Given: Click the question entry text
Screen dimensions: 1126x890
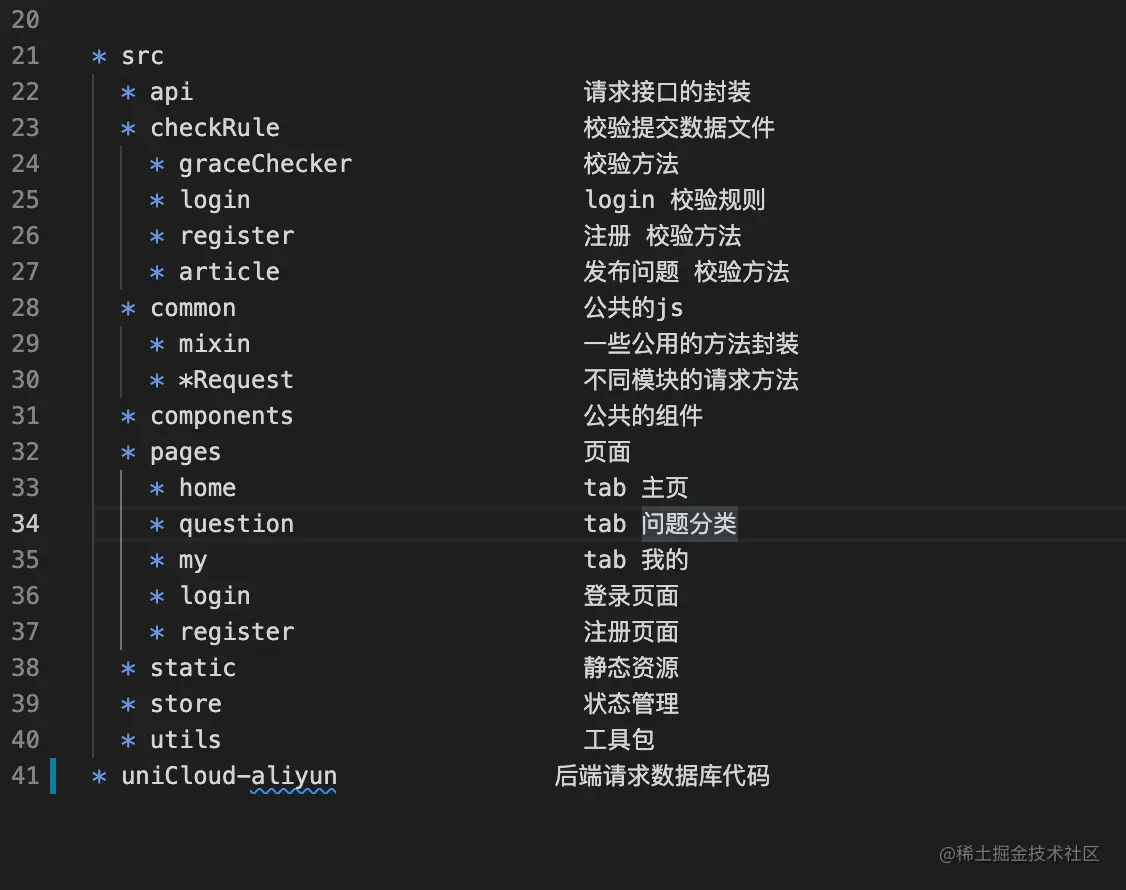Looking at the screenshot, I should [x=236, y=524].
